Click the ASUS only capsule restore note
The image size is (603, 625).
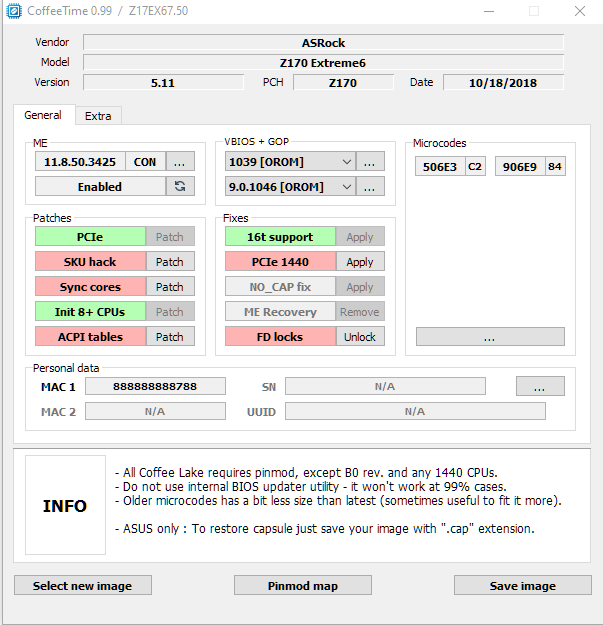tap(325, 529)
